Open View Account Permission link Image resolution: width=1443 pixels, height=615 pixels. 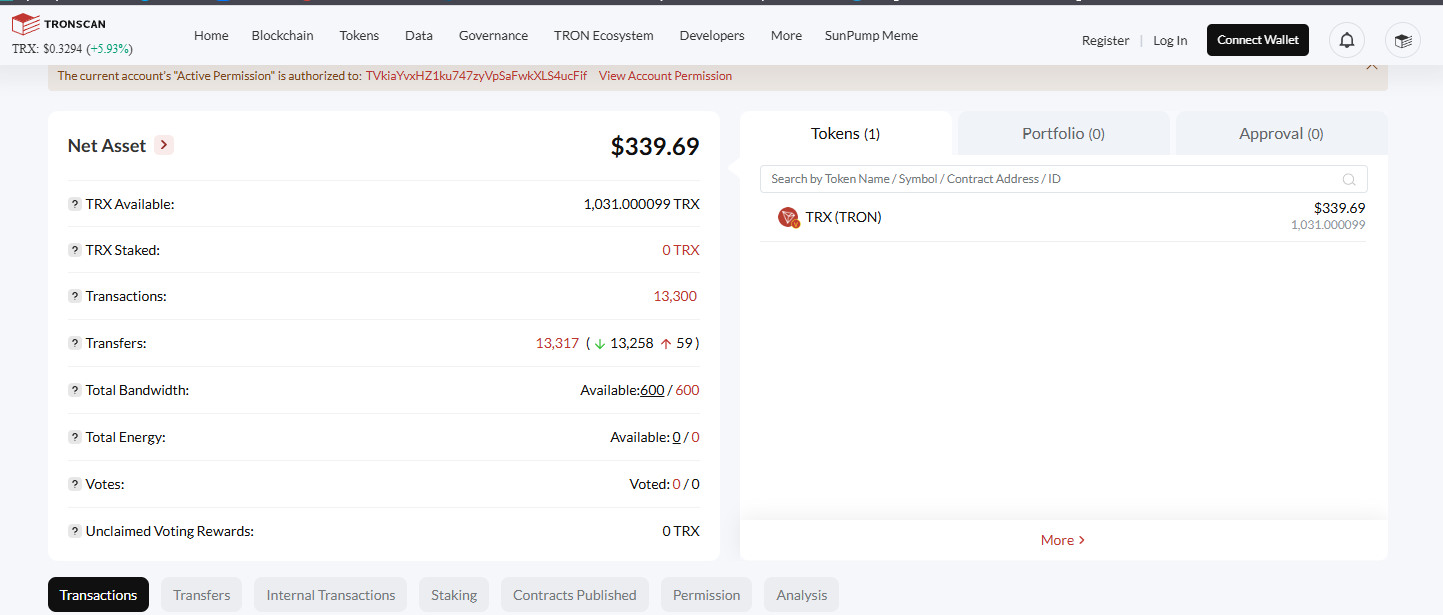point(665,76)
